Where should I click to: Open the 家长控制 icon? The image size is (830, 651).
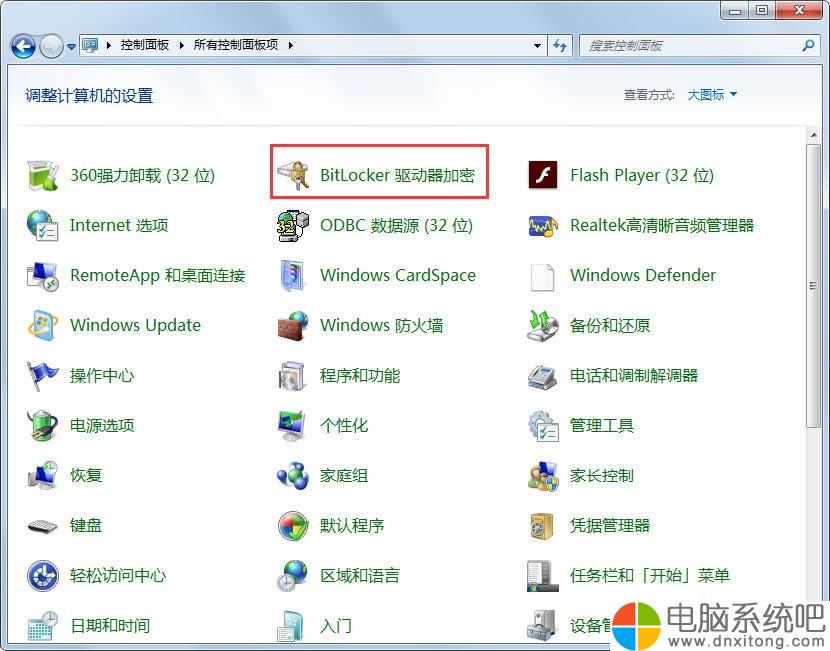pos(543,475)
